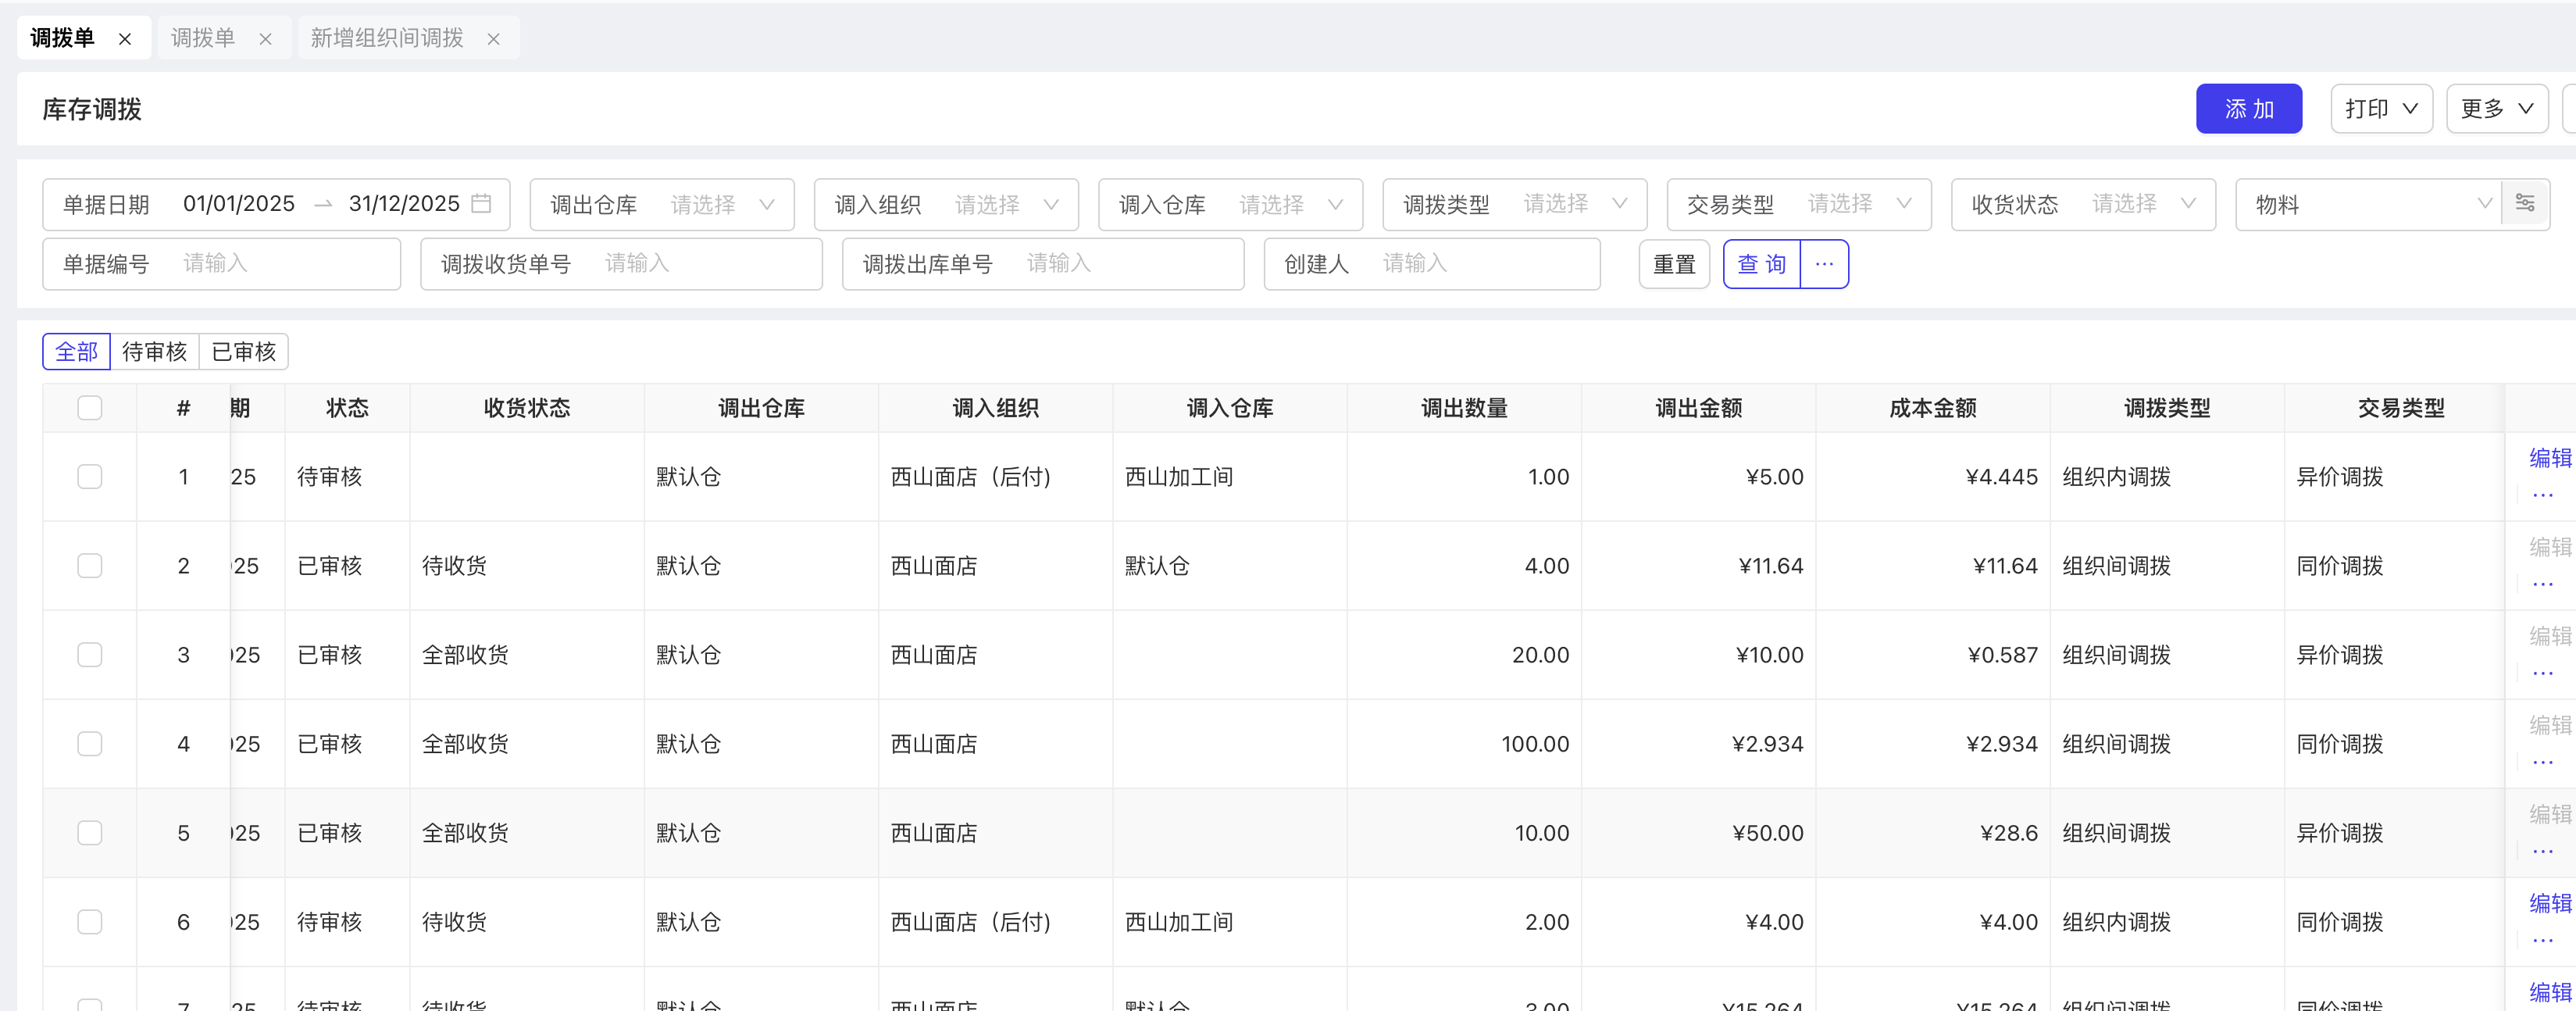
Task: Open row 6 more actions ellipsis
Action: point(2542,940)
